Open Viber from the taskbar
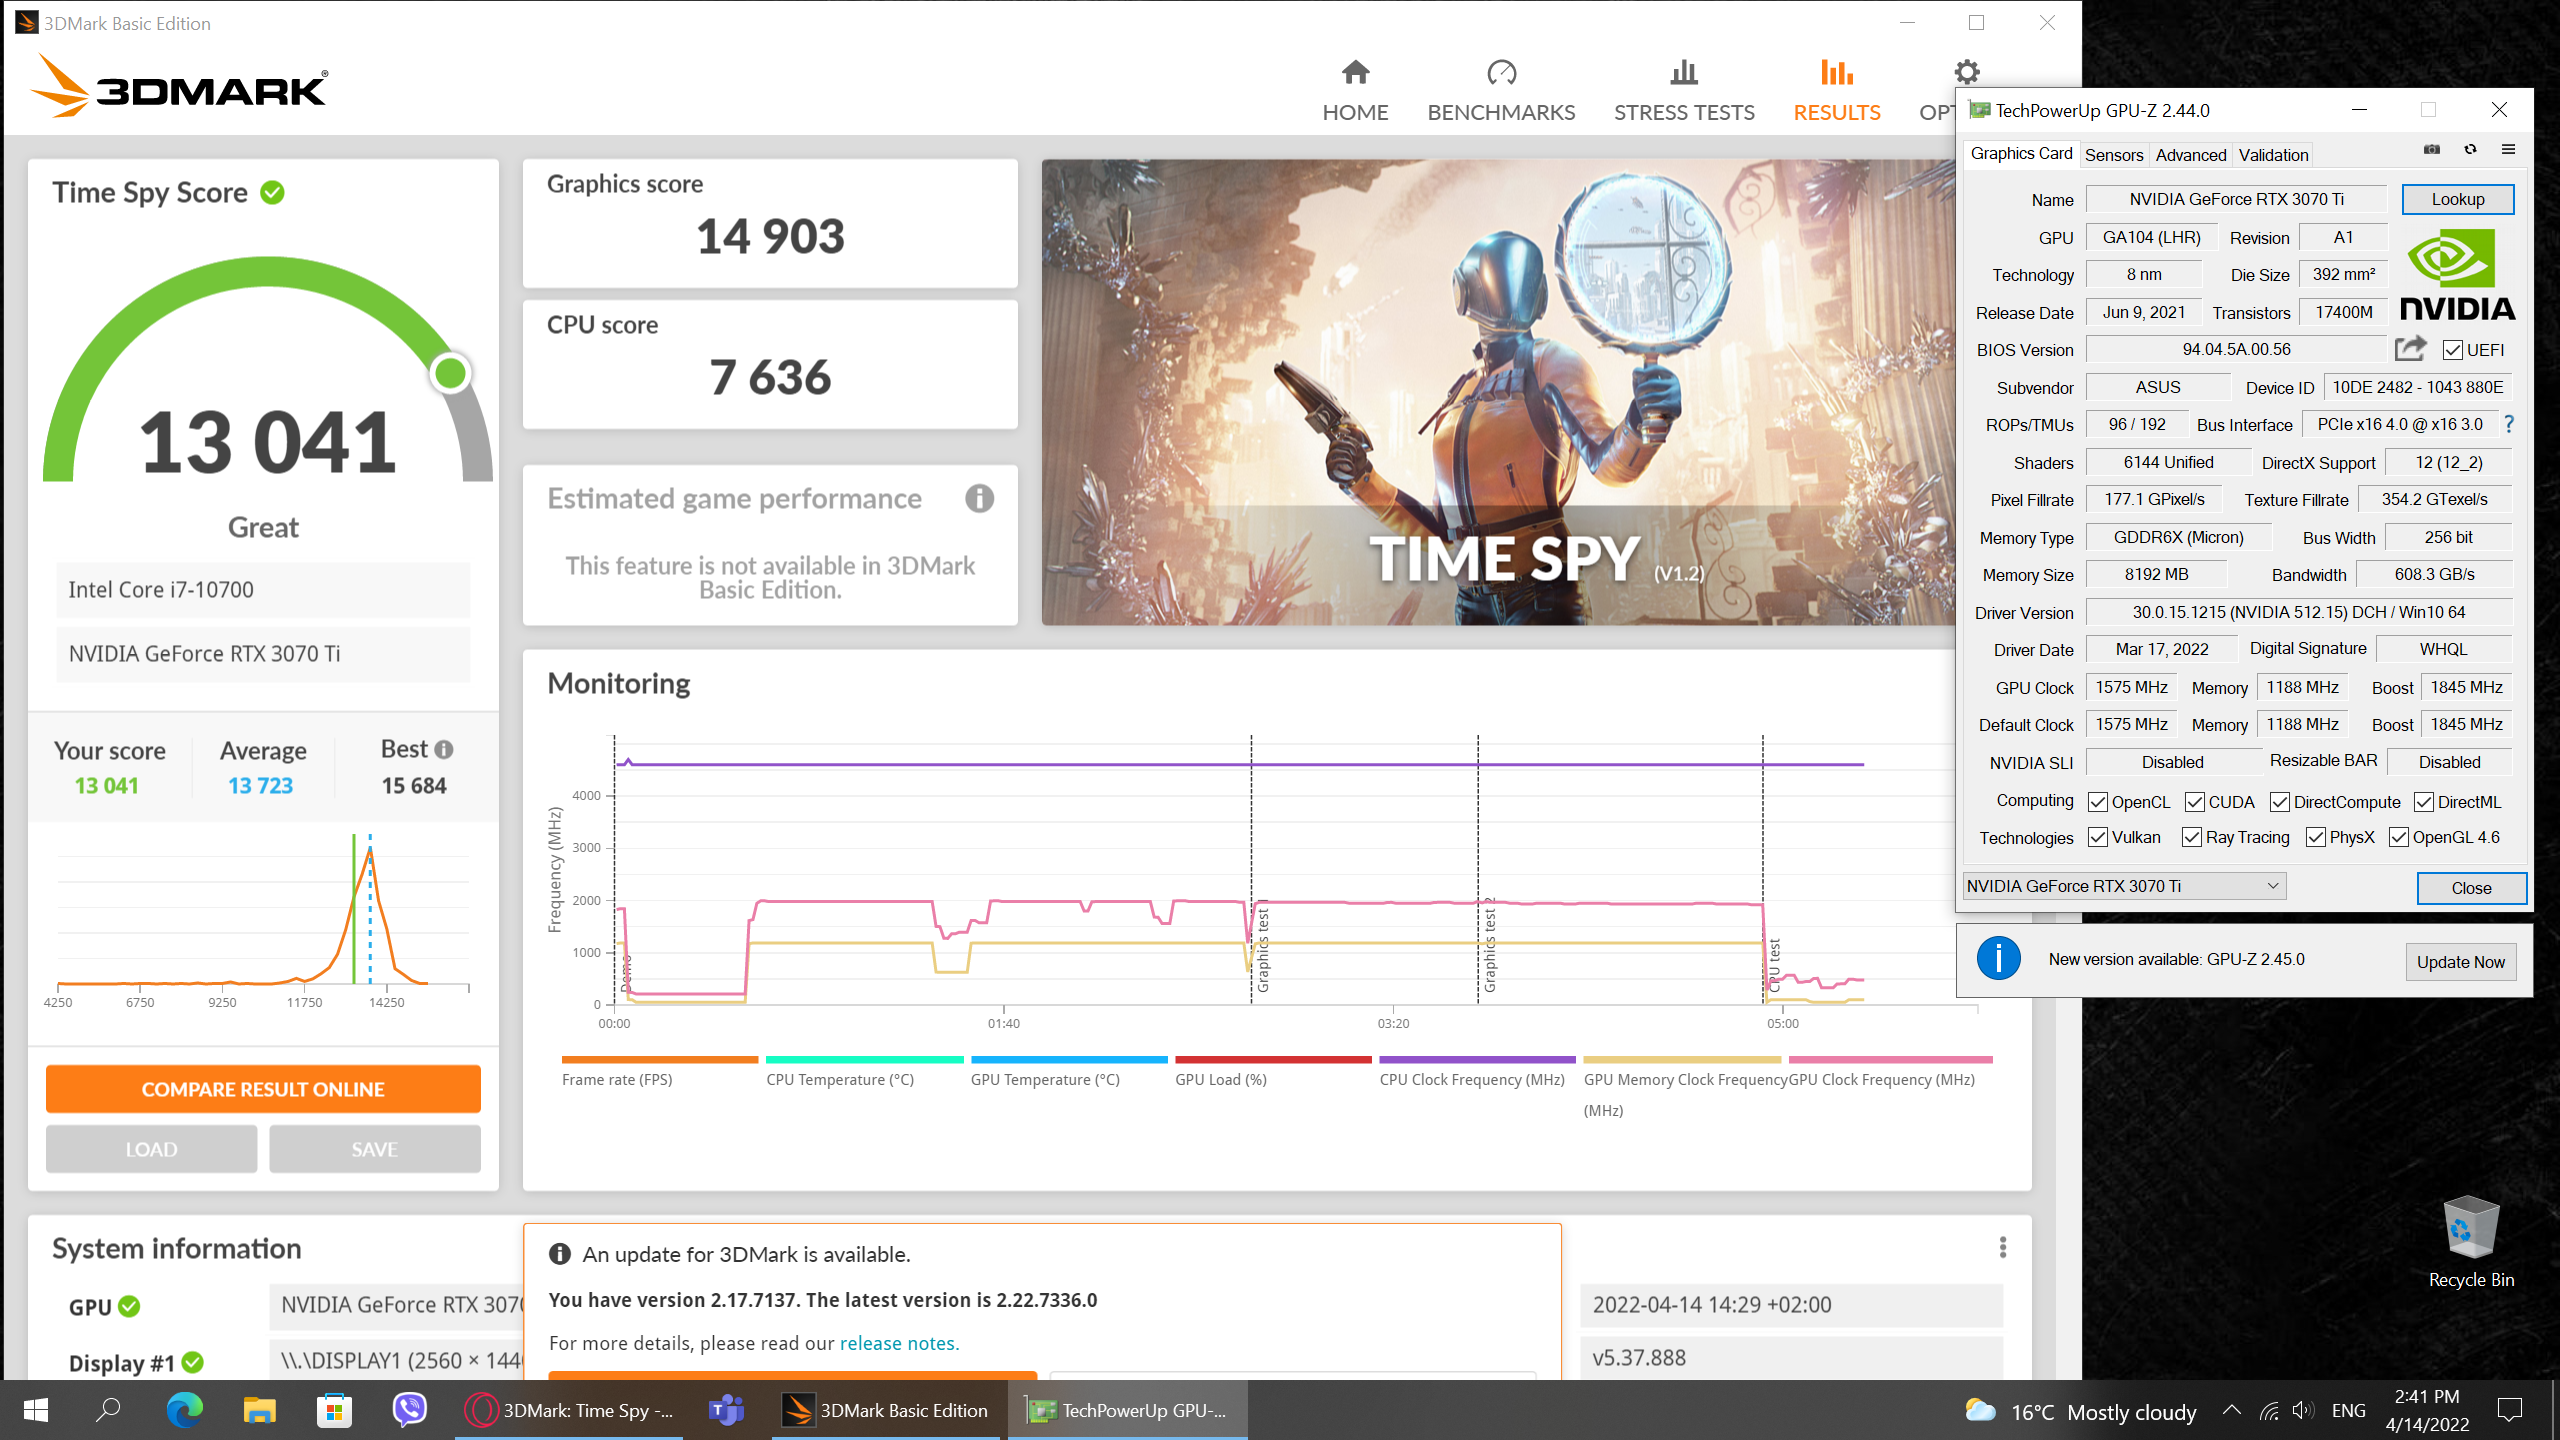 pyautogui.click(x=409, y=1410)
